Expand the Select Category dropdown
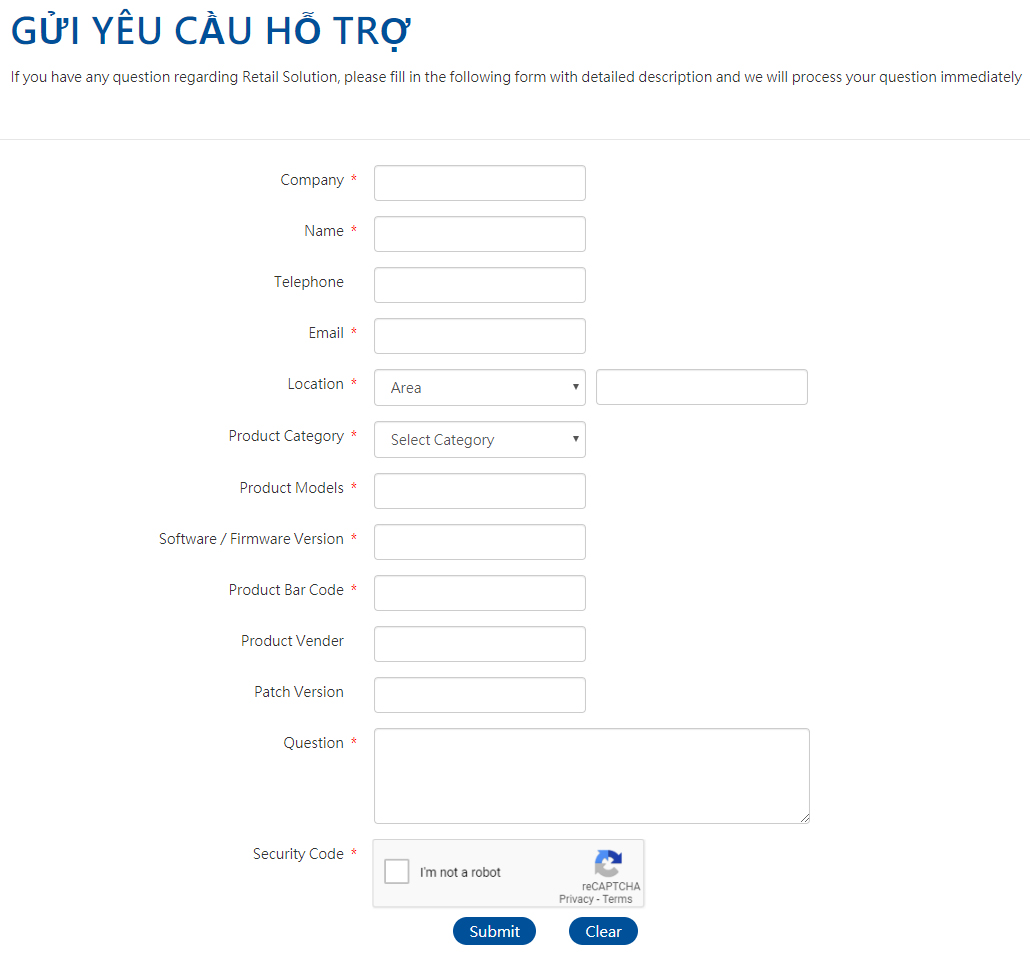Image resolution: width=1030 pixels, height=960 pixels. click(480, 440)
